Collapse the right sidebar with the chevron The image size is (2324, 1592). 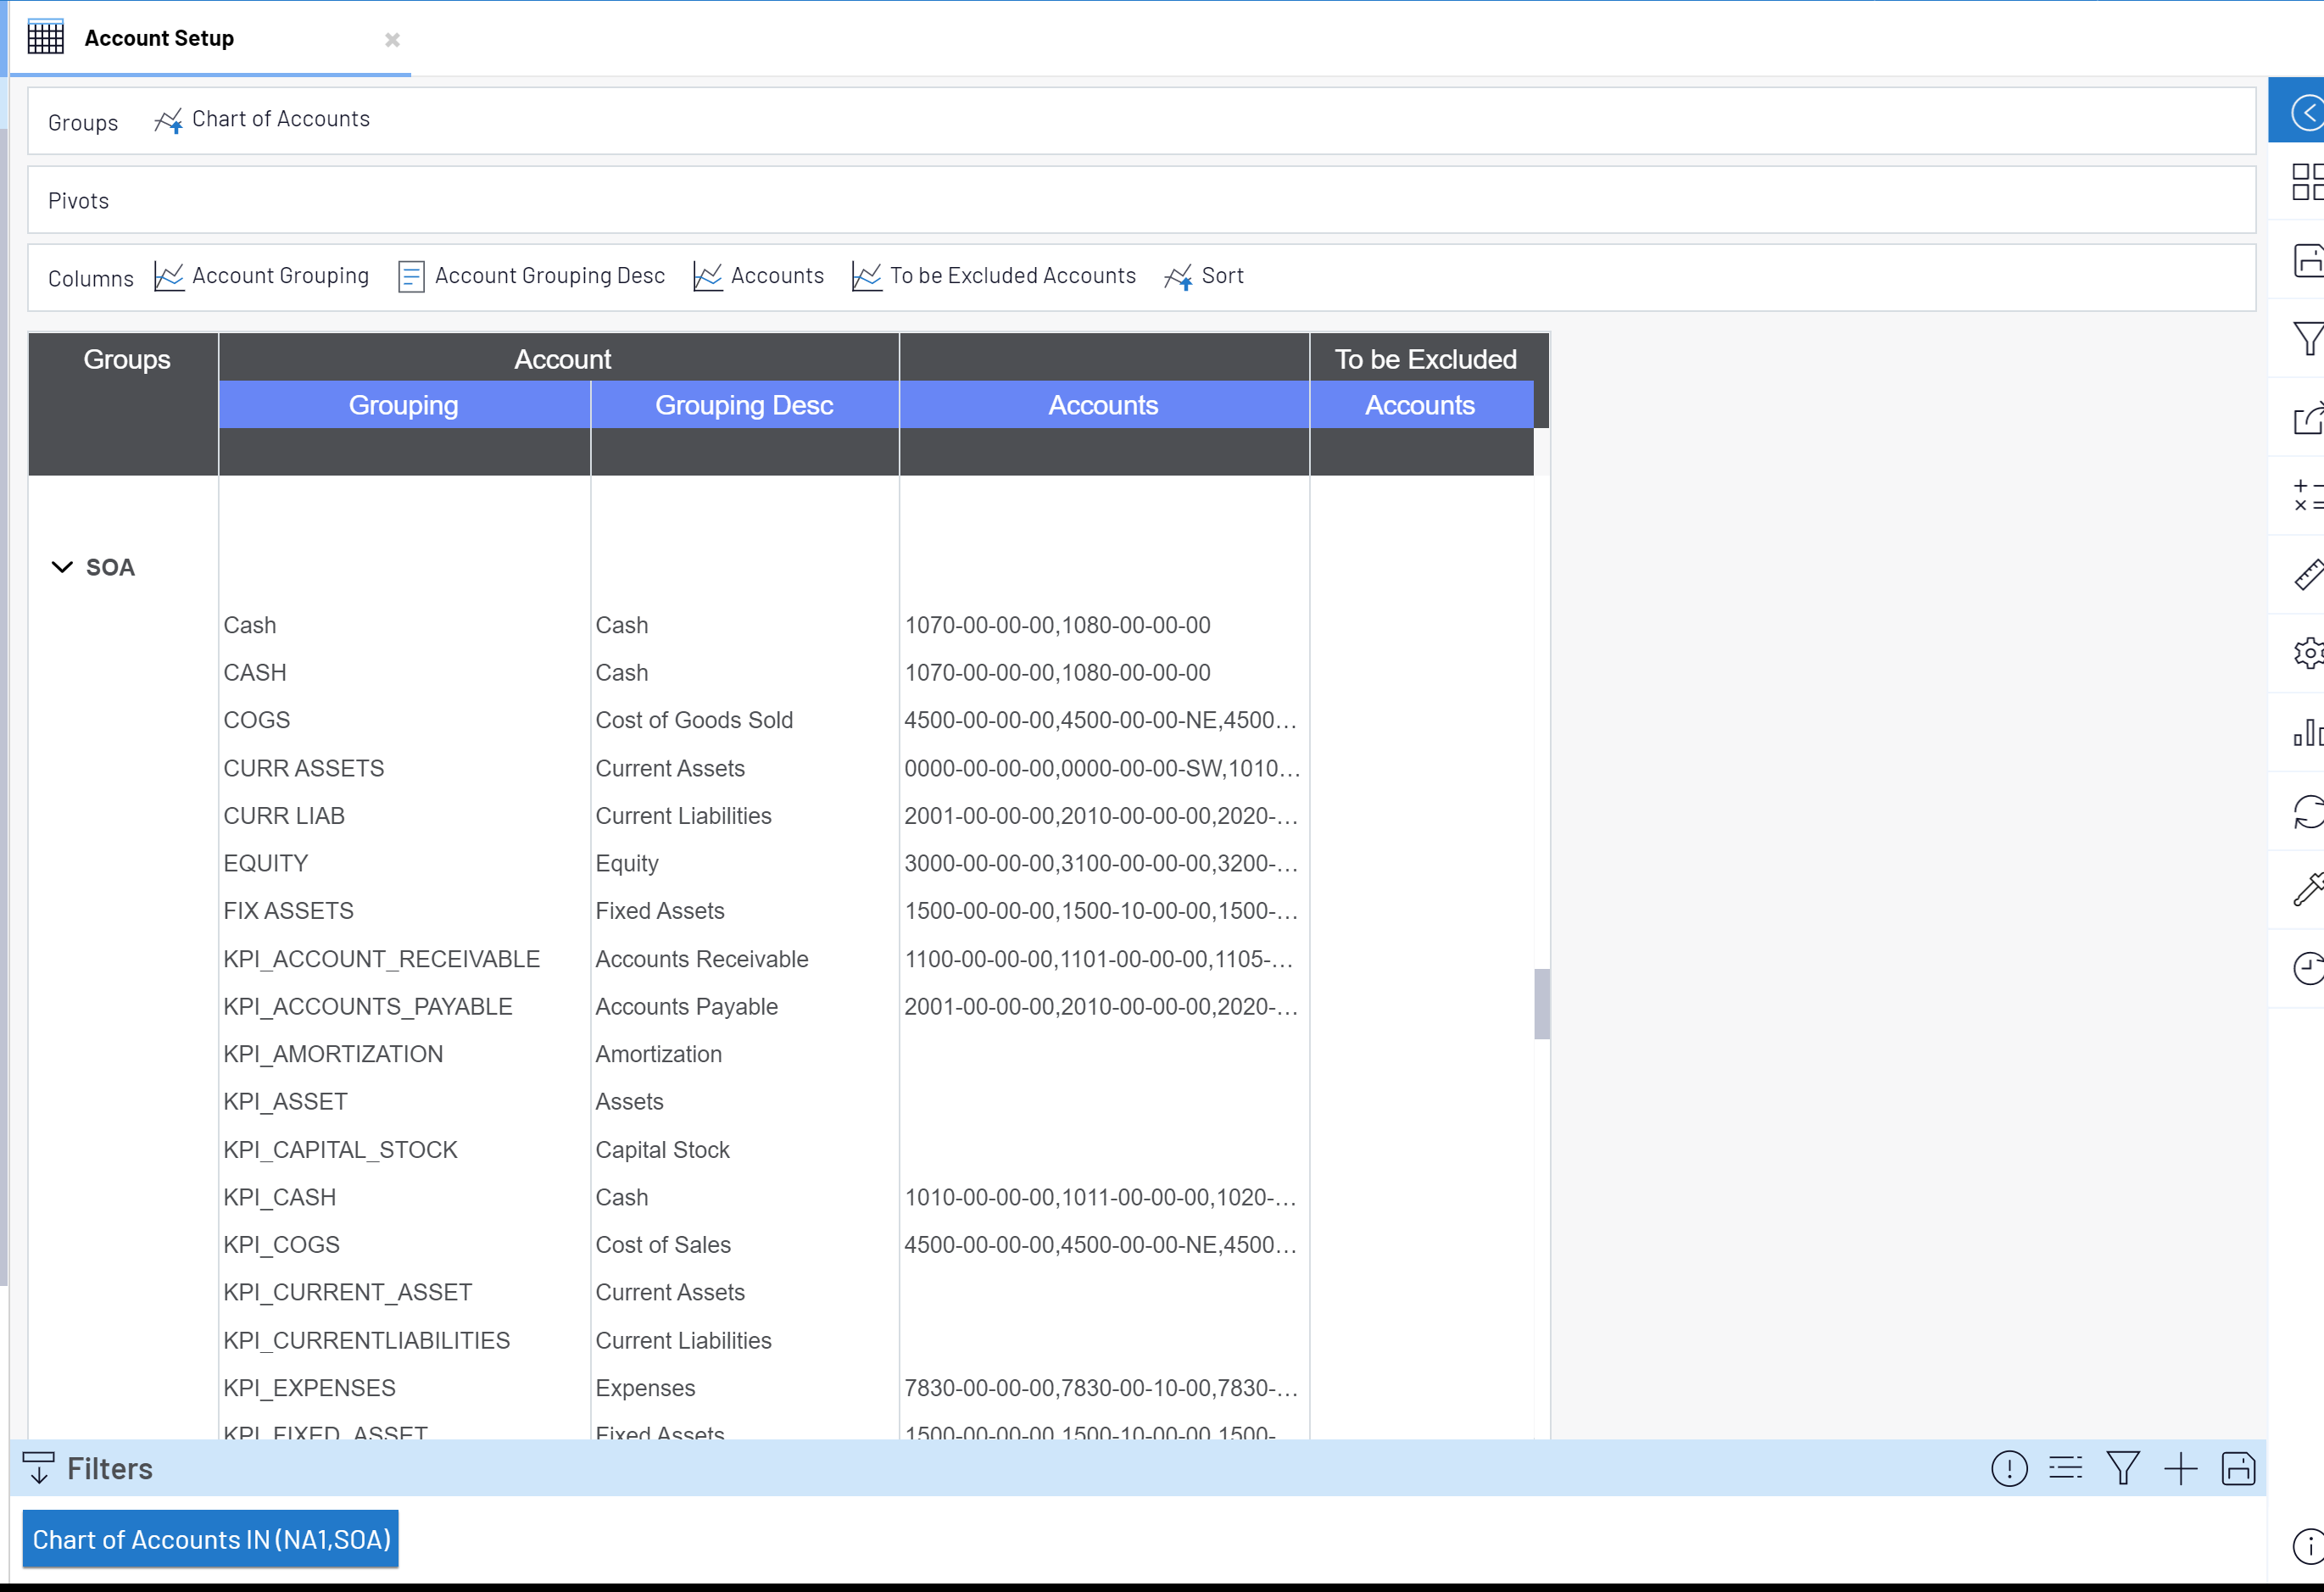pyautogui.click(x=2306, y=111)
